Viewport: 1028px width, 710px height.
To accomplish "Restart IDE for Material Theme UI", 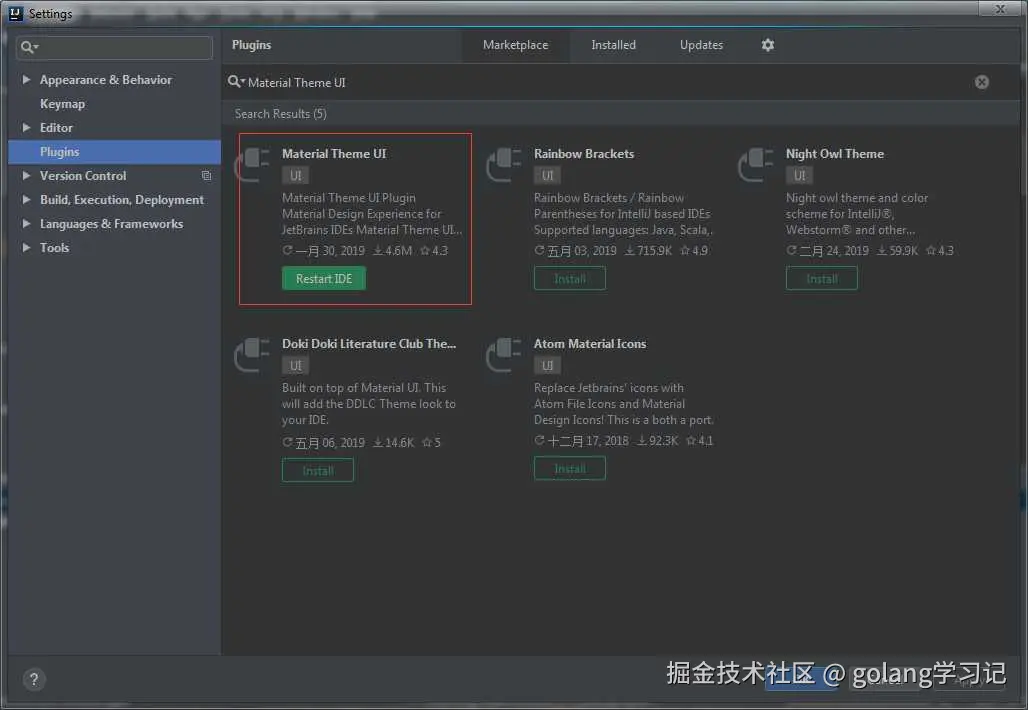I will tap(324, 279).
